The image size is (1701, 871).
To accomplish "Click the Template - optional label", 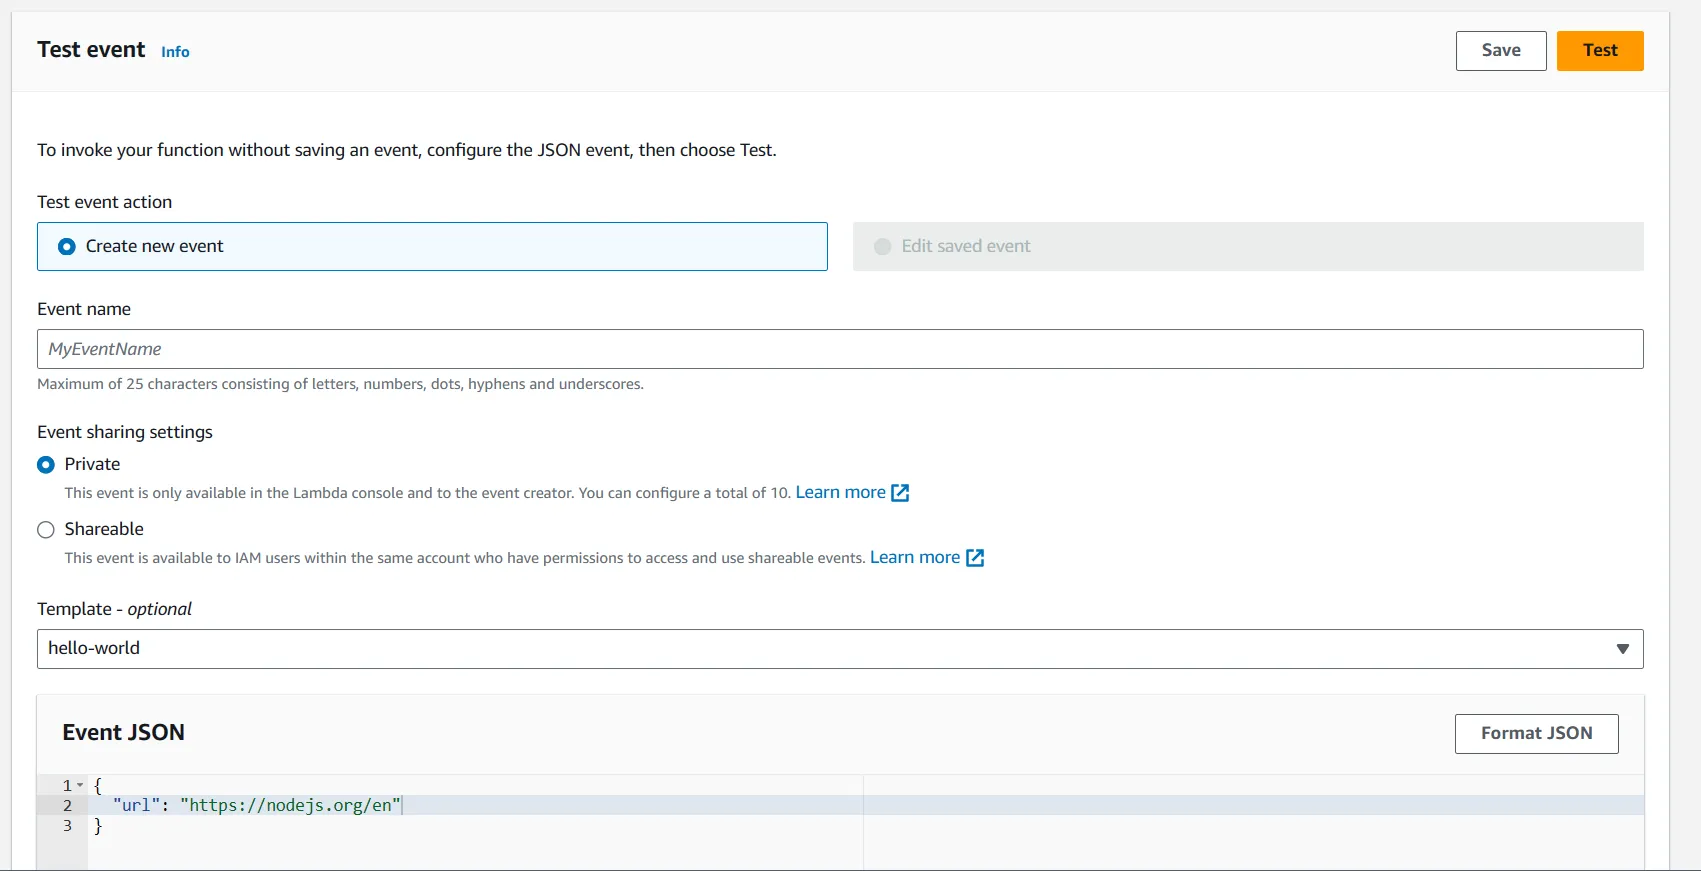I will coord(114,609).
